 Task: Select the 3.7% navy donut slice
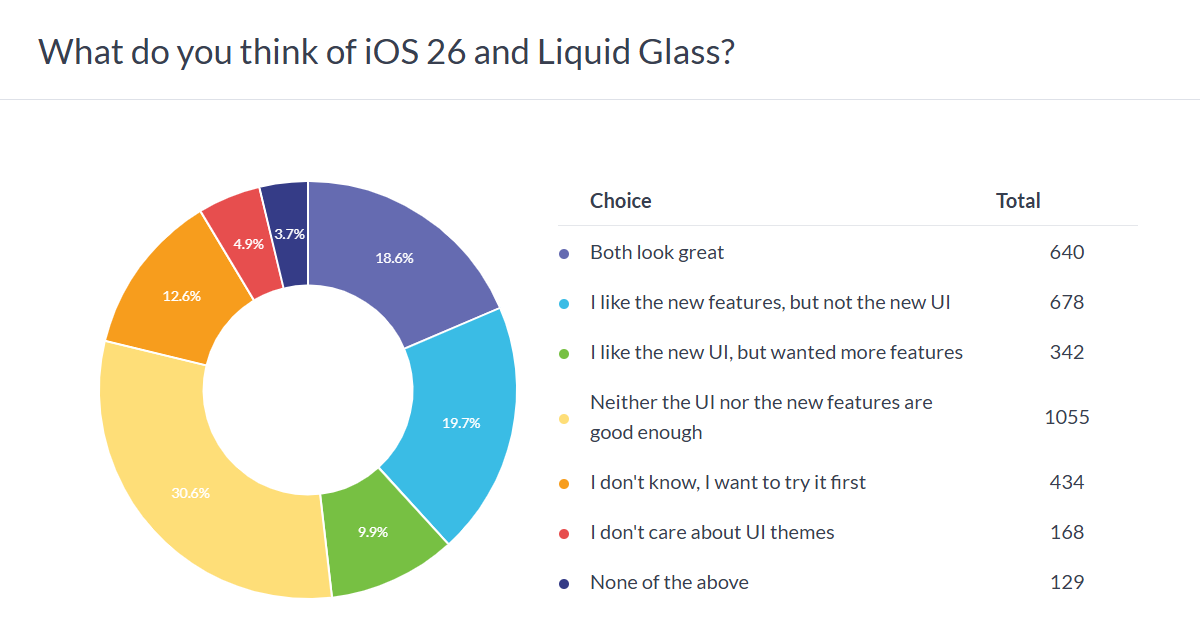[x=288, y=232]
